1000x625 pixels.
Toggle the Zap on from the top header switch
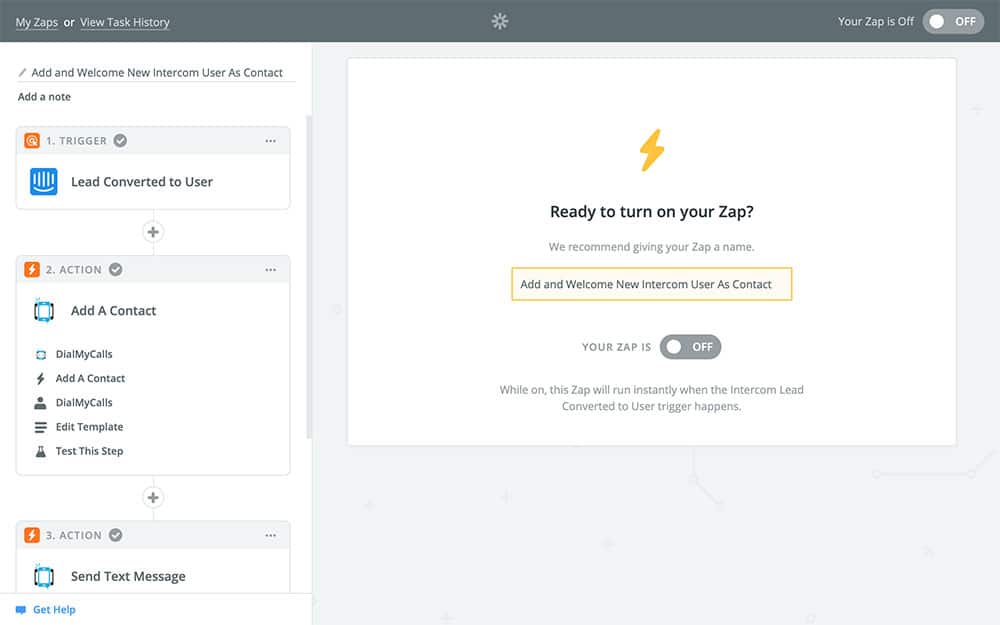tap(954, 21)
